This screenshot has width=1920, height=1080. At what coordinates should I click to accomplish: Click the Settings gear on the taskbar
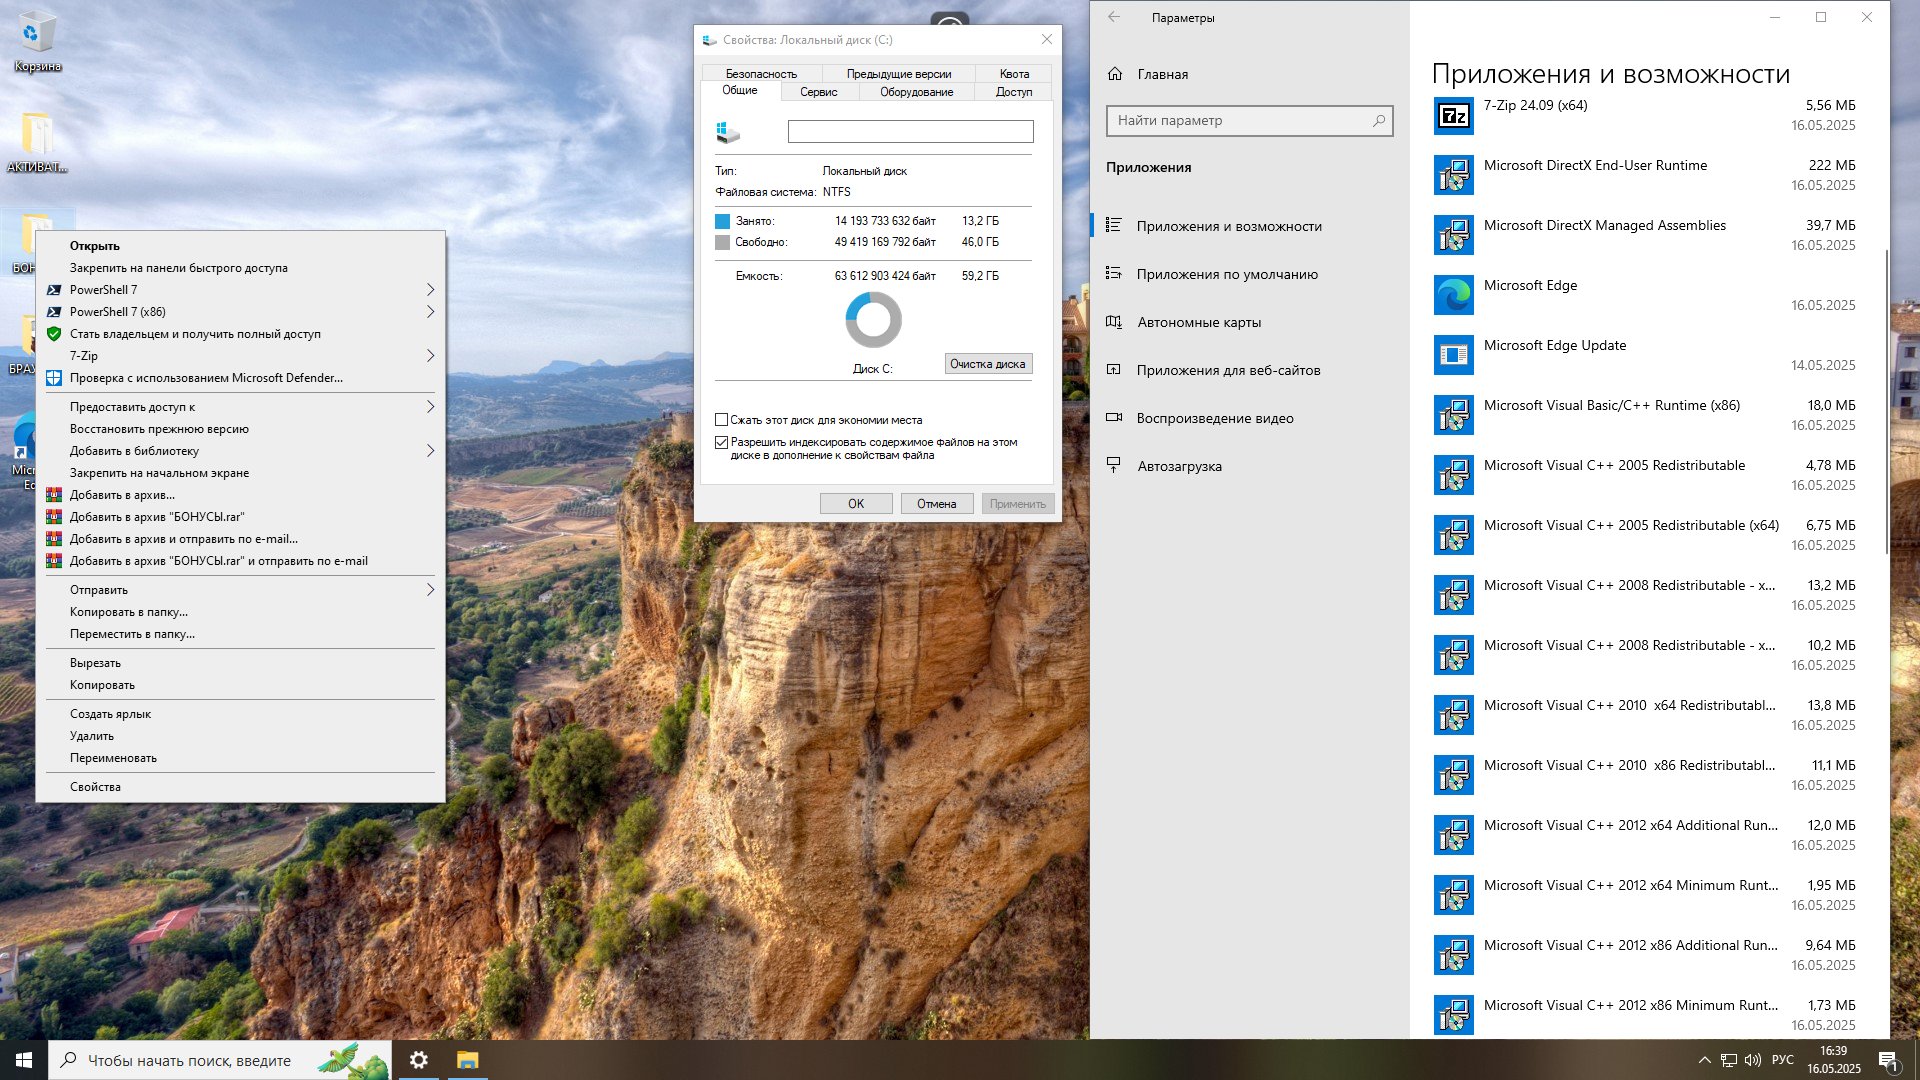click(x=419, y=1060)
